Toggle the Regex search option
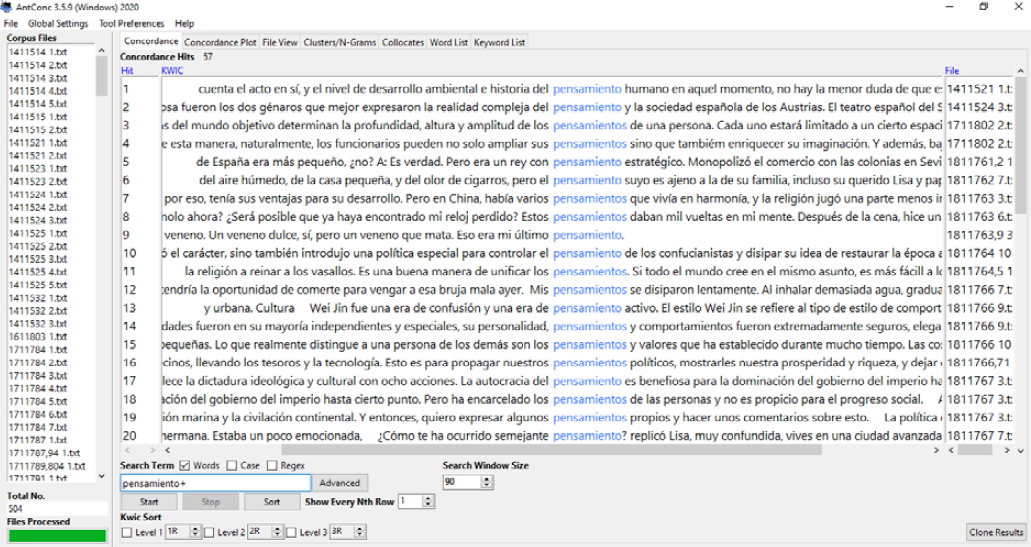 (272, 466)
